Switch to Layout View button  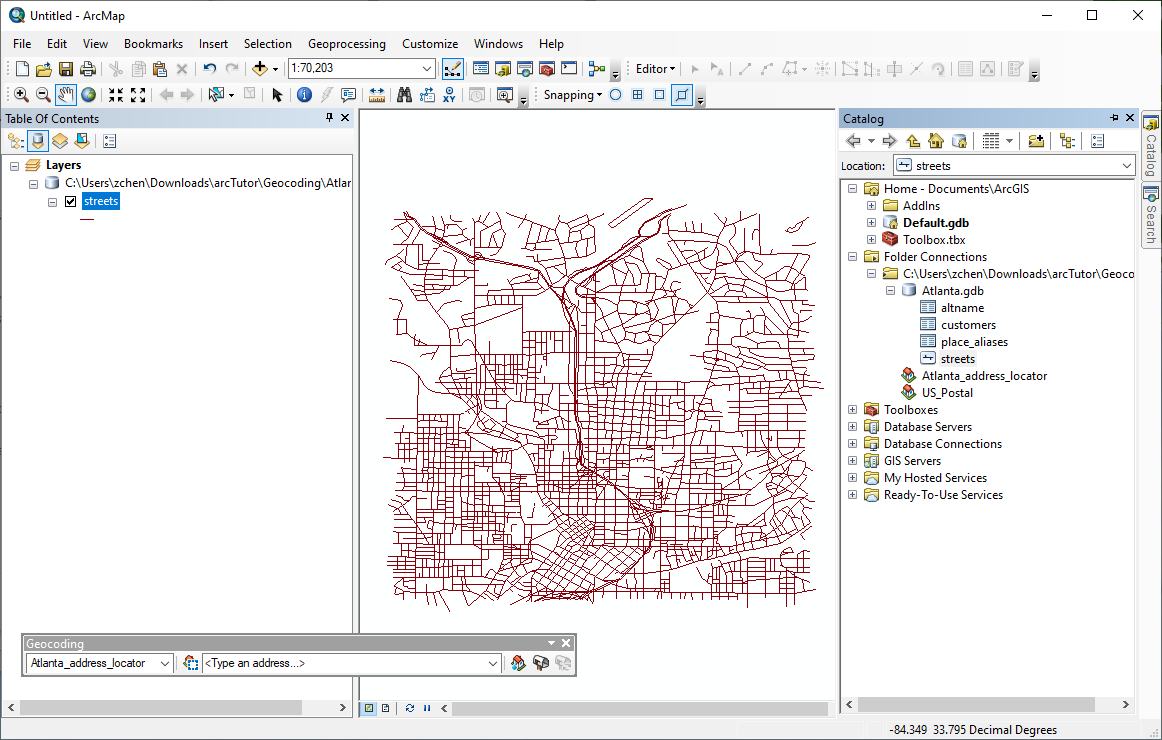pyautogui.click(x=385, y=708)
